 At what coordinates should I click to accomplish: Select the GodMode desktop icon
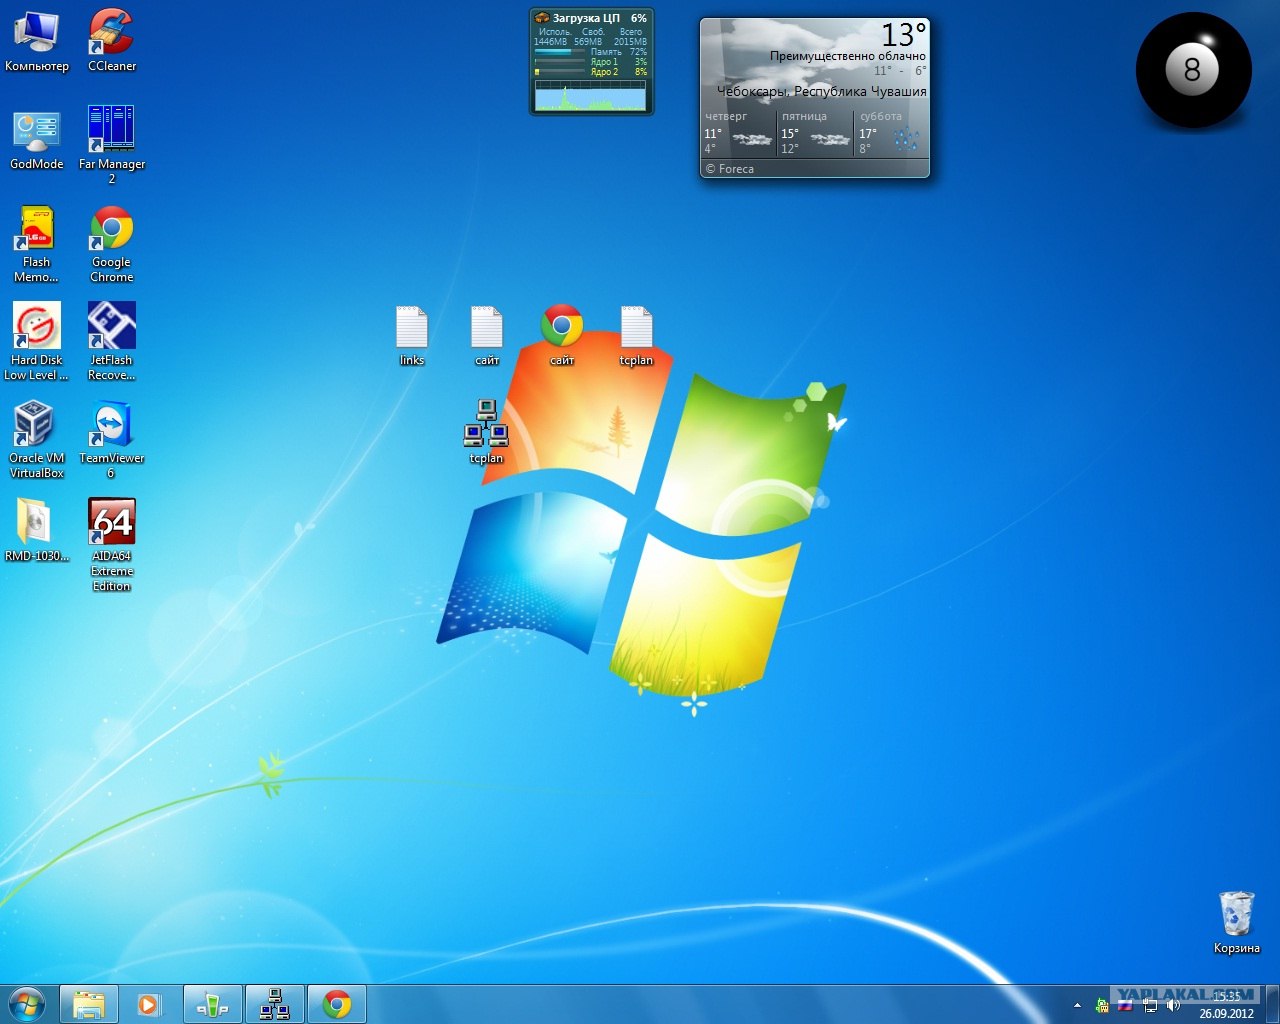[37, 139]
